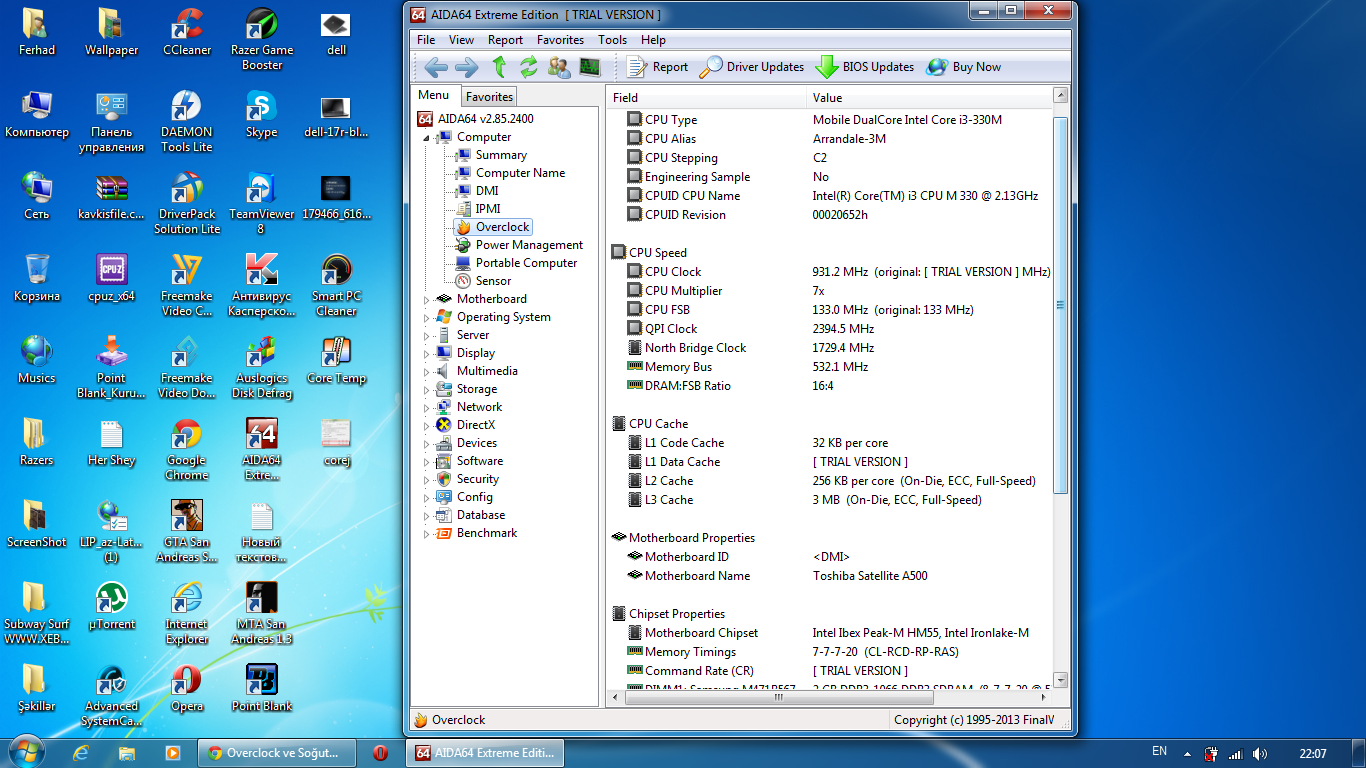
Task: Open Driver Updates from toolbar
Action: (751, 67)
